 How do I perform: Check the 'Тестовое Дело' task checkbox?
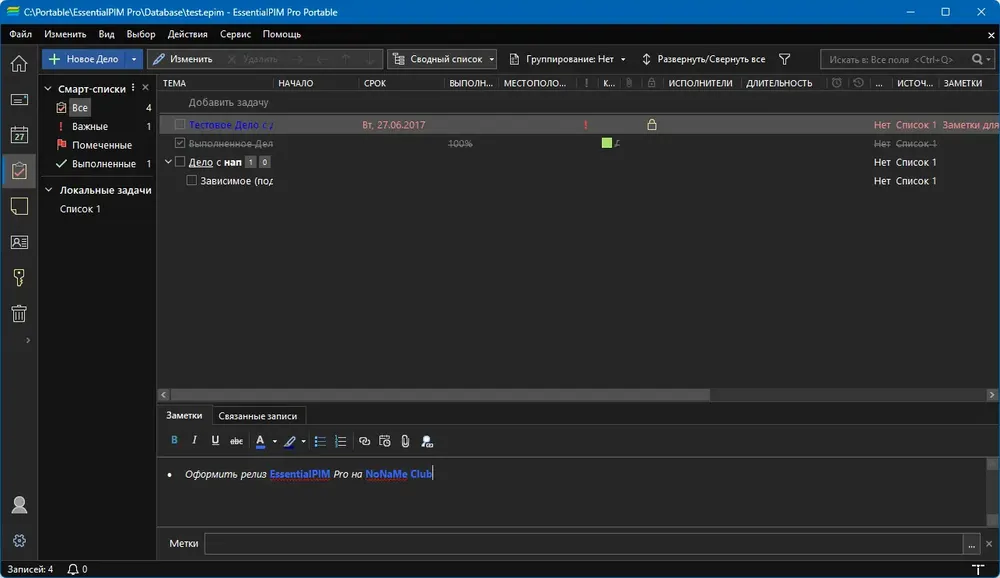pos(180,124)
